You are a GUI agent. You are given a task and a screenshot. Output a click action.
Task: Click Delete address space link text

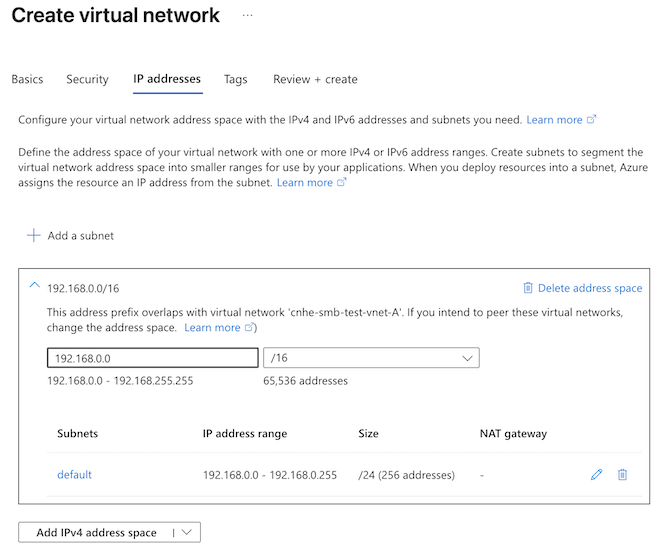coord(590,288)
